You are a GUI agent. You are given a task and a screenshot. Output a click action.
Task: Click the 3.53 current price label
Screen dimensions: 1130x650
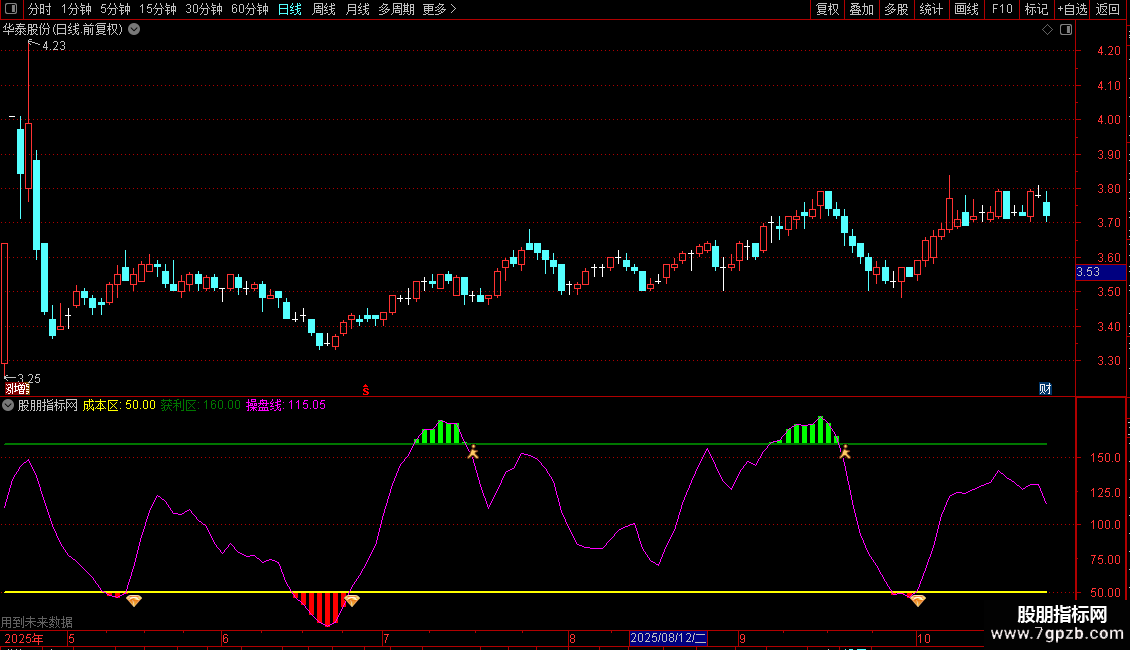click(x=1088, y=271)
